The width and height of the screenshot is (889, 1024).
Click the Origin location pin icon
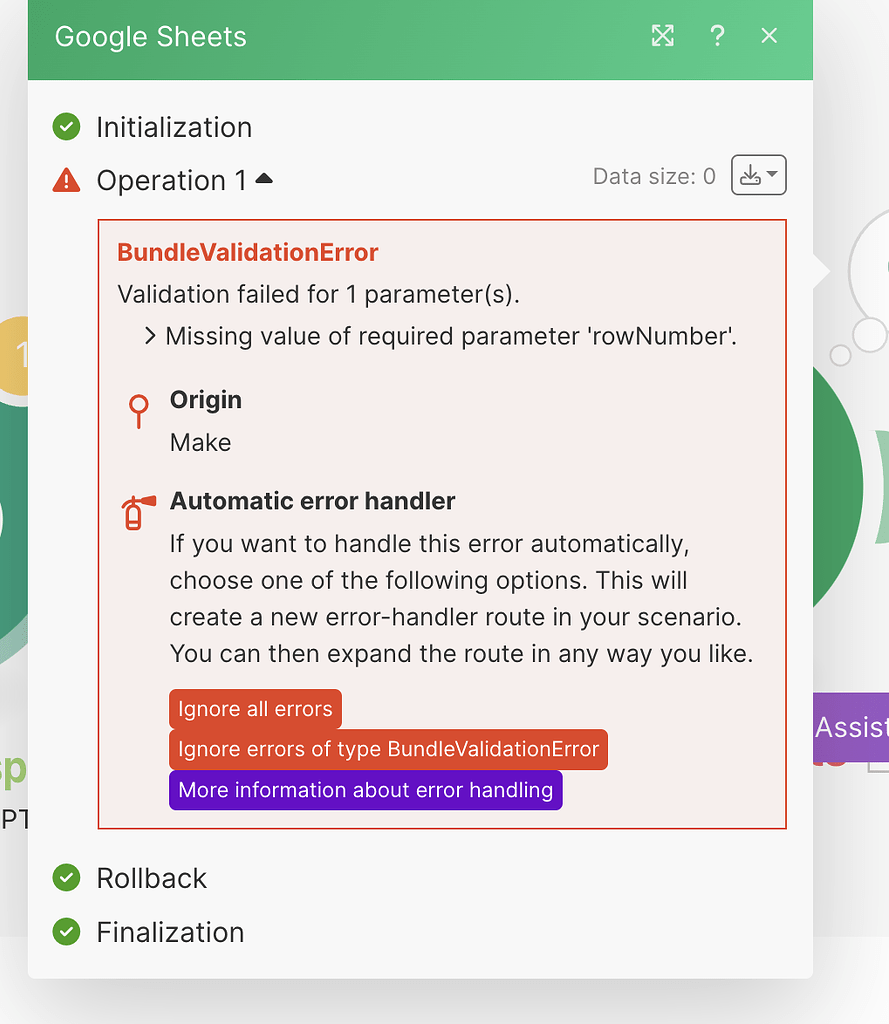[x=138, y=410]
